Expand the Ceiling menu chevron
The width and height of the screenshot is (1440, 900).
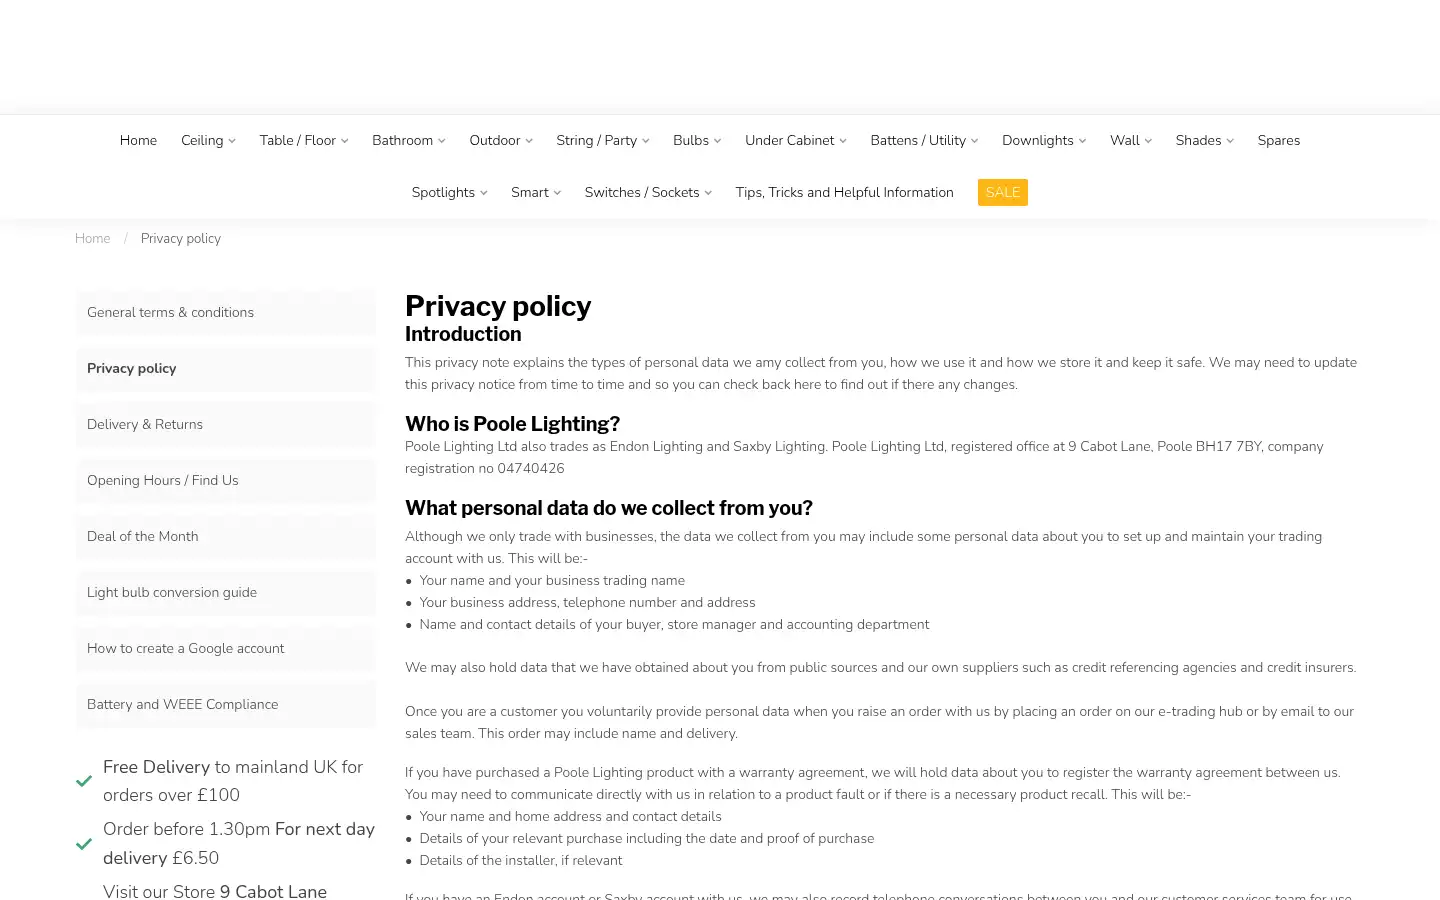tap(232, 141)
